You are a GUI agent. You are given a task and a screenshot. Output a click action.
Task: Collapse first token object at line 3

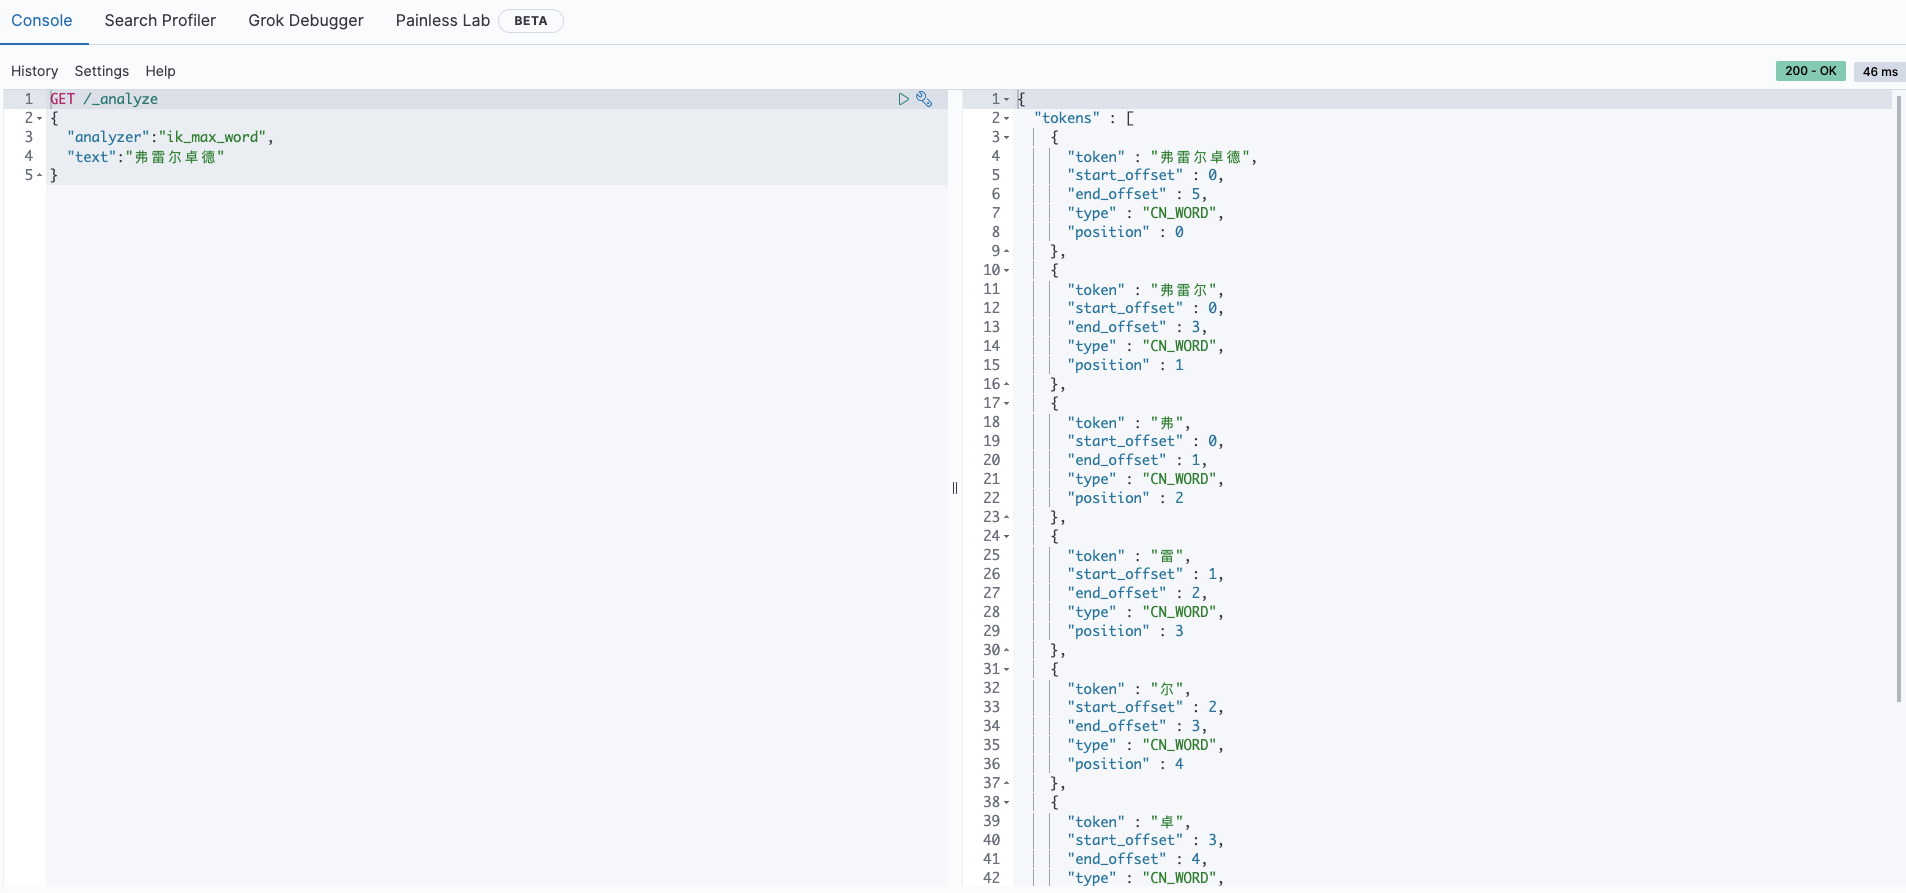1007,137
